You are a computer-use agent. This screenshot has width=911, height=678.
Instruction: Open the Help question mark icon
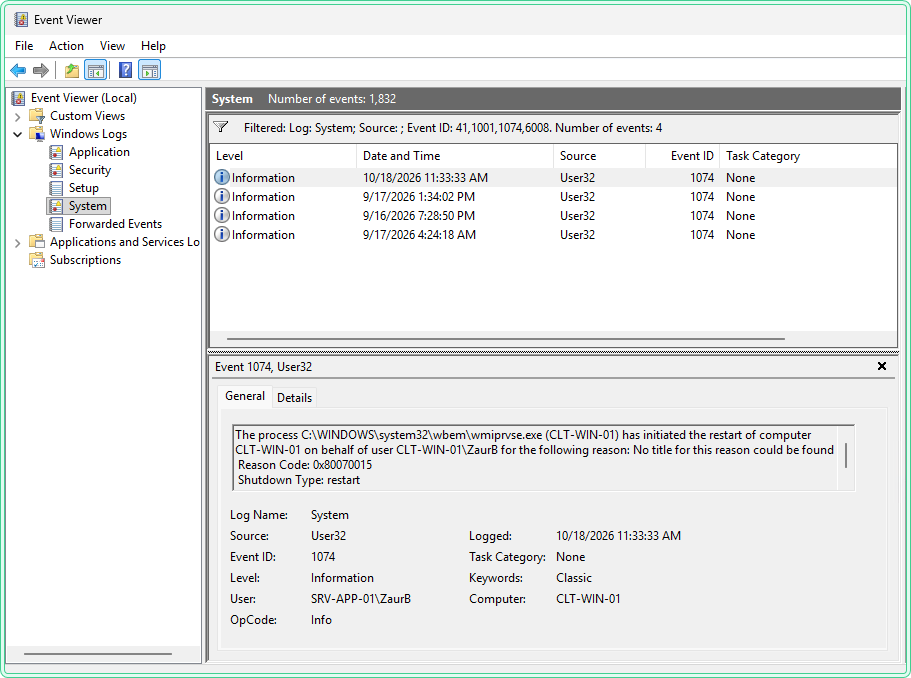pyautogui.click(x=125, y=71)
